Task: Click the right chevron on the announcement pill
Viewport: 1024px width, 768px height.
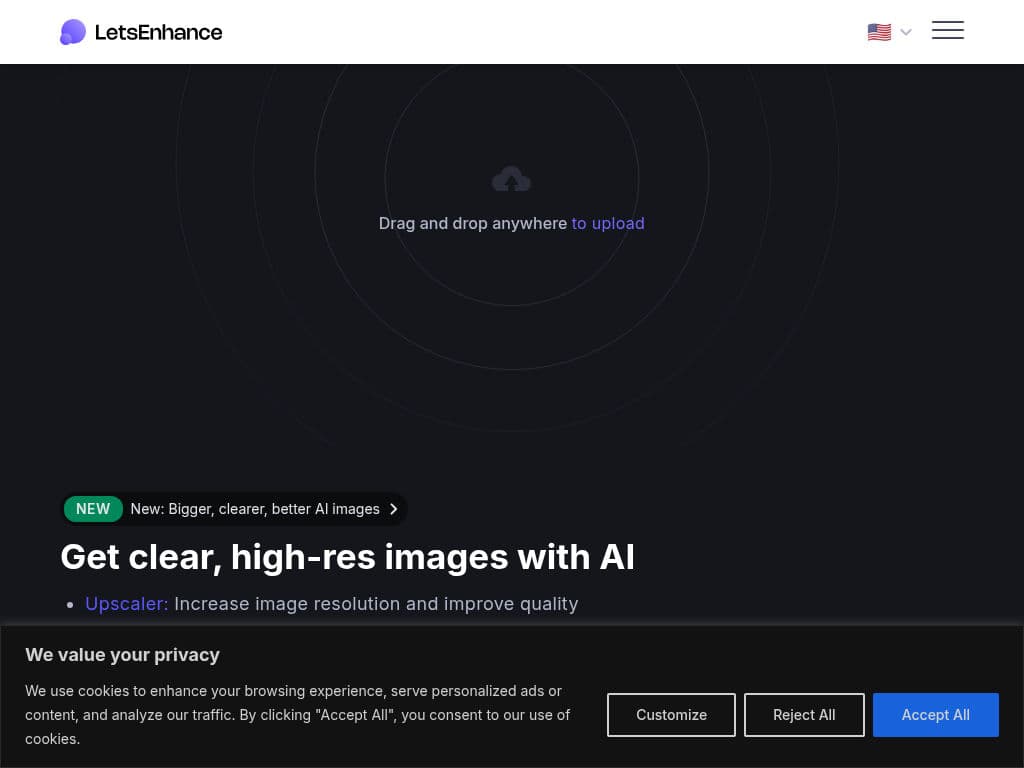Action: (394, 509)
